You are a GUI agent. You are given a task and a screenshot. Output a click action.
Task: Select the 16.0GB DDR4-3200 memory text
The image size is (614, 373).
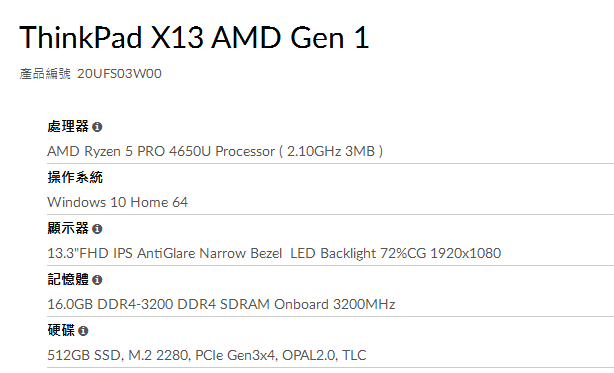click(110, 304)
